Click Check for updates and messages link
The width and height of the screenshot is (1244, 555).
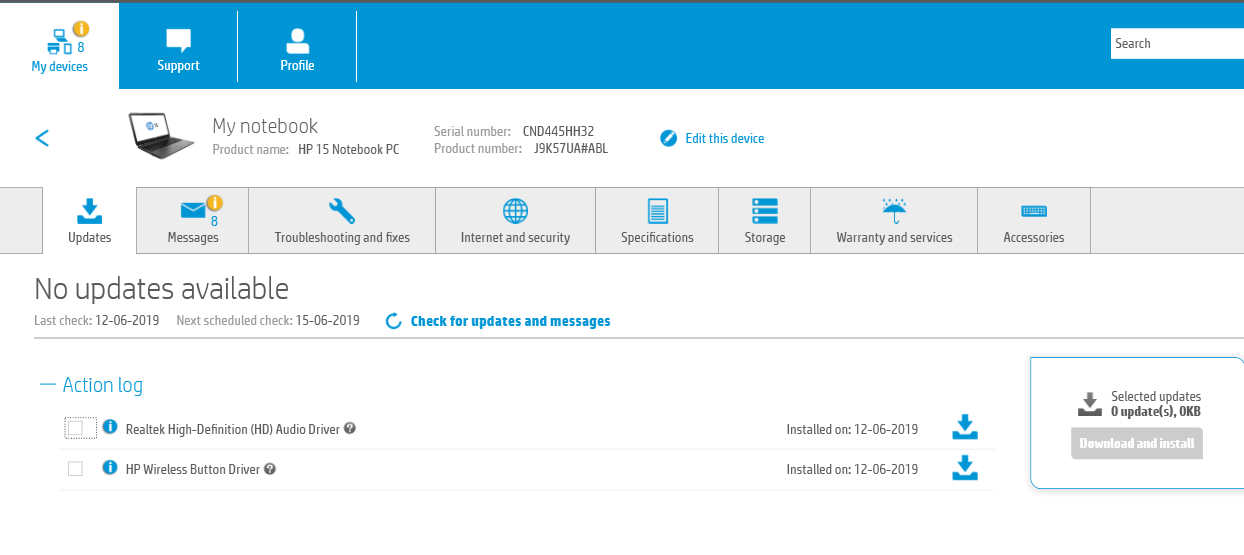(510, 321)
